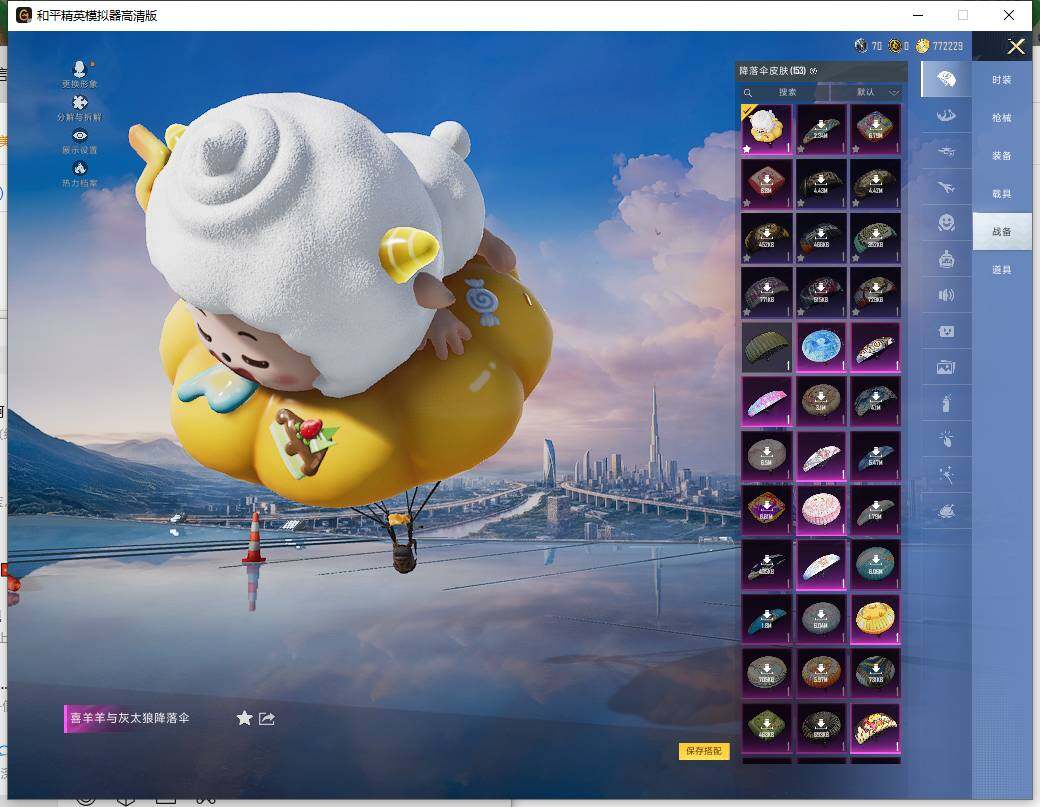Download the 466KB parachute skin
1040x807 pixels.
click(821, 238)
